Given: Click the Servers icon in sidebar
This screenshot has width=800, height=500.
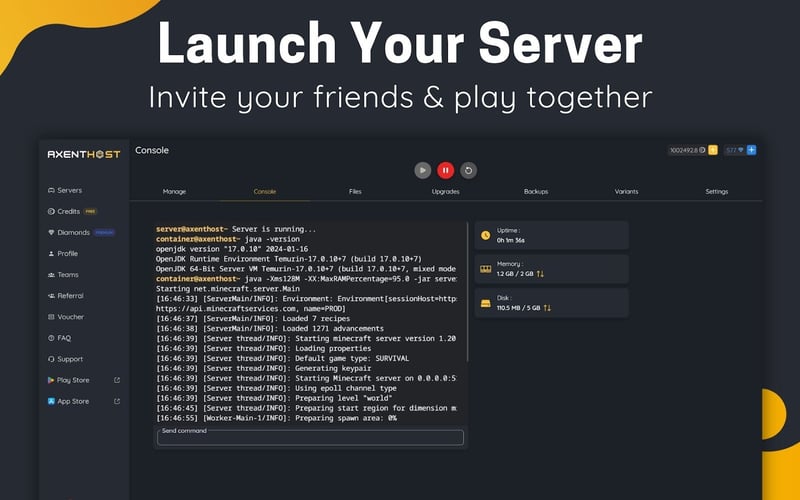Looking at the screenshot, I should tap(51, 190).
